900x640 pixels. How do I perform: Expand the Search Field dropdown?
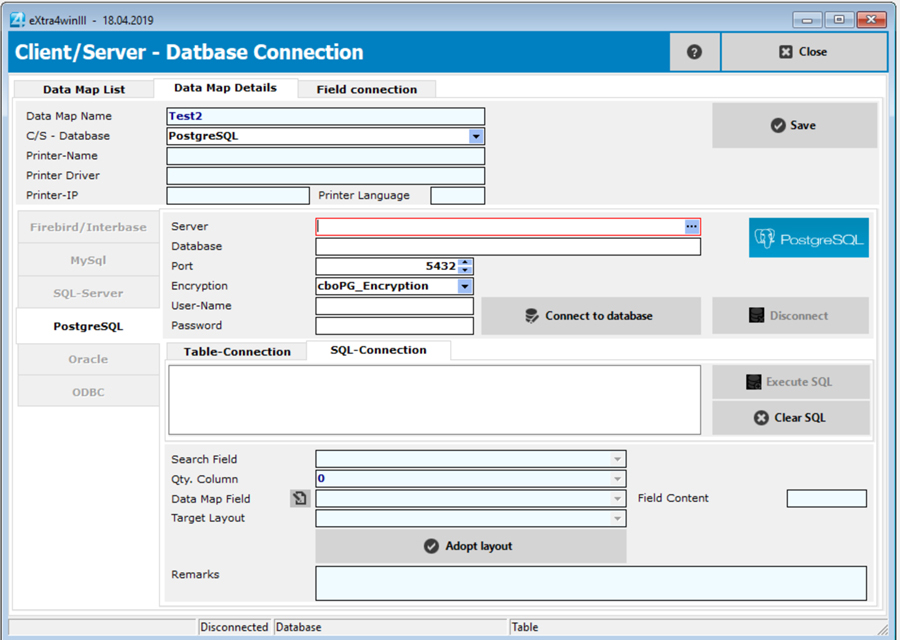tap(617, 459)
